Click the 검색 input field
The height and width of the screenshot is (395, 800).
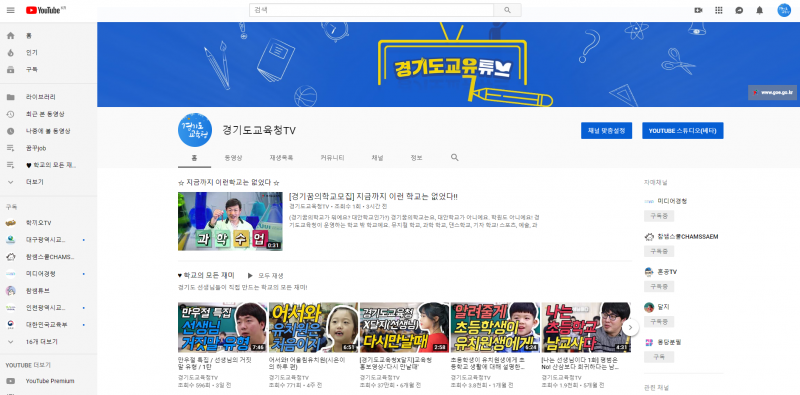coord(371,10)
